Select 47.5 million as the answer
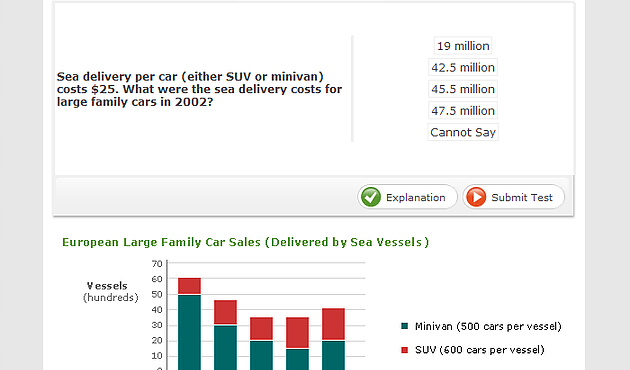 [463, 111]
